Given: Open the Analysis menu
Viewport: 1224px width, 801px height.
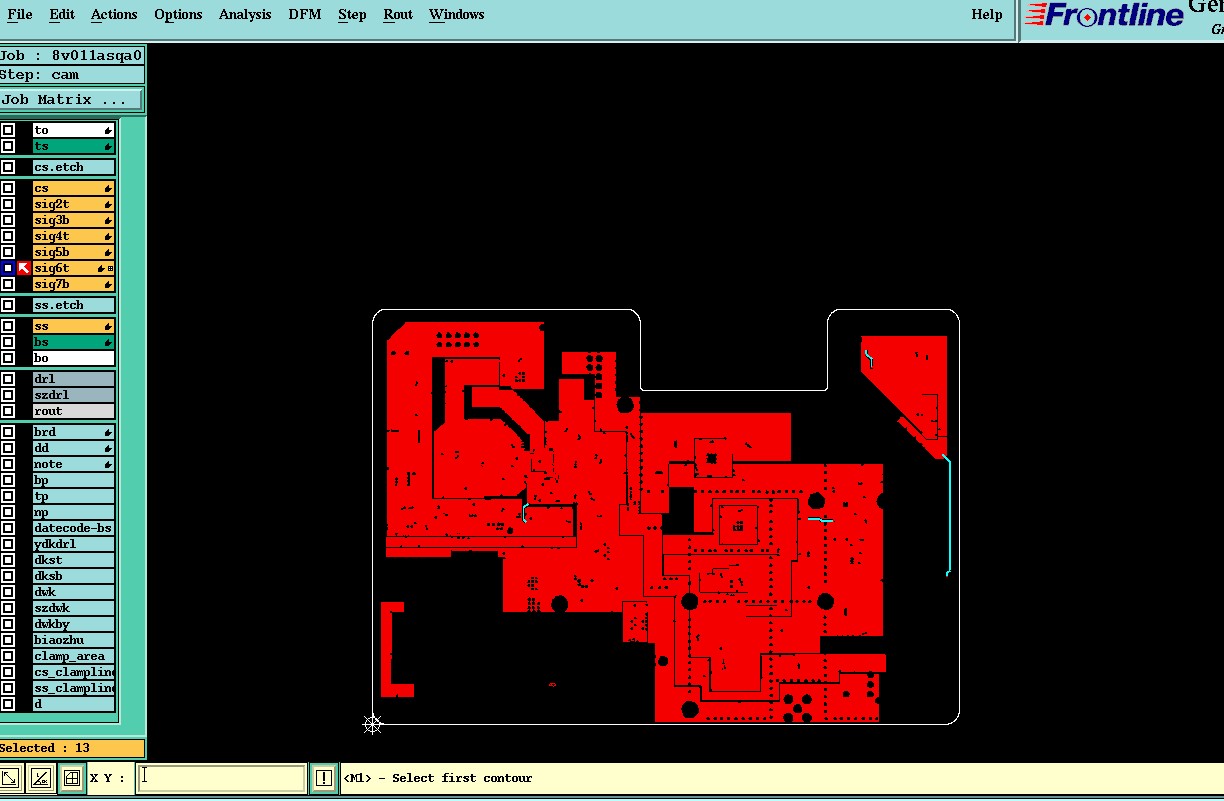Looking at the screenshot, I should tap(245, 14).
